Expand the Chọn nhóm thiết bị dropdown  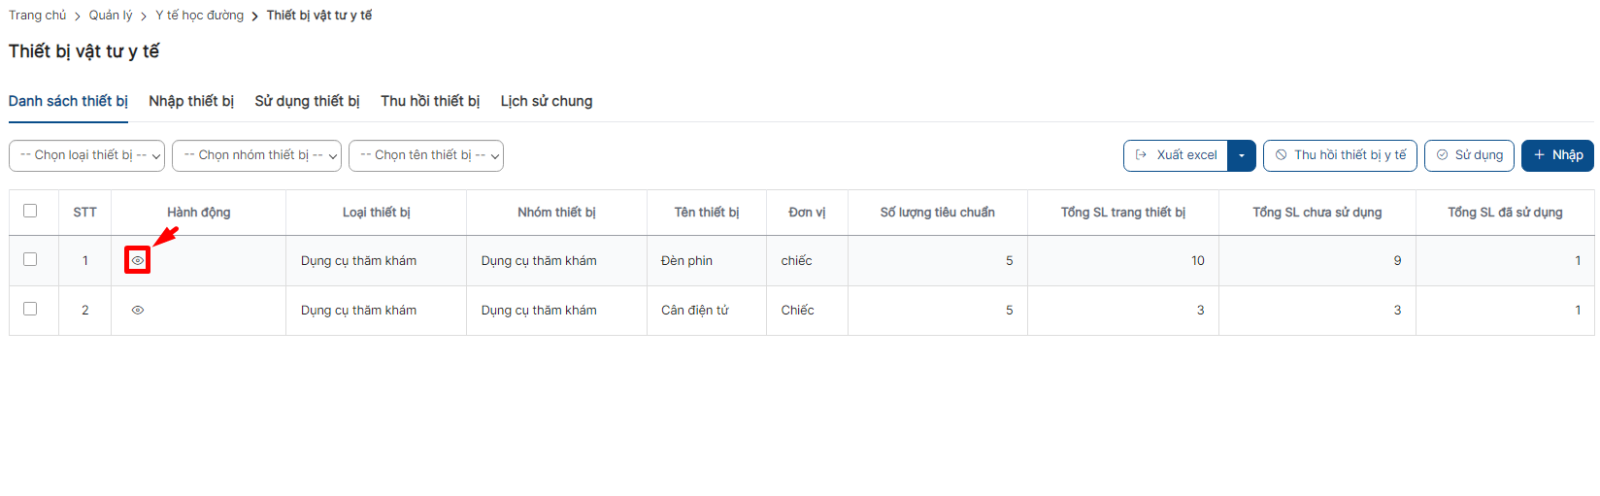[x=257, y=155]
